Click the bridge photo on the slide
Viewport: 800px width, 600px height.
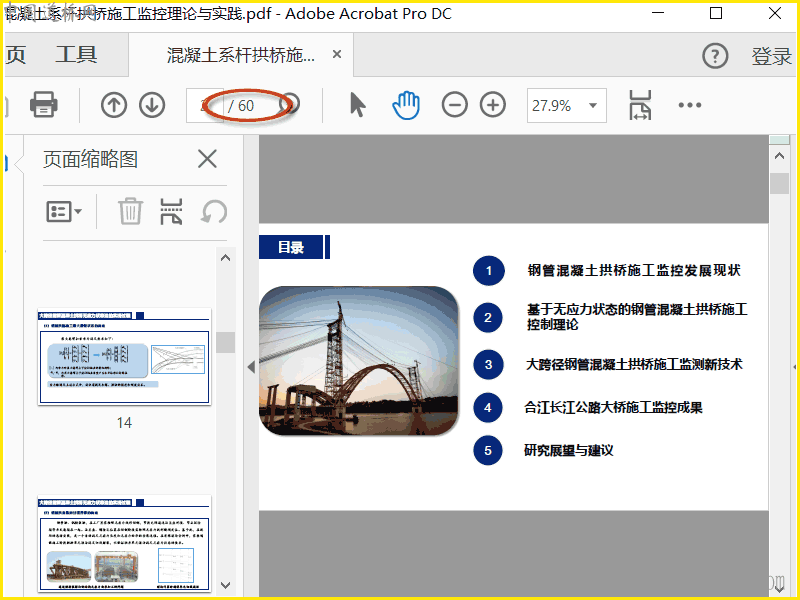(359, 361)
